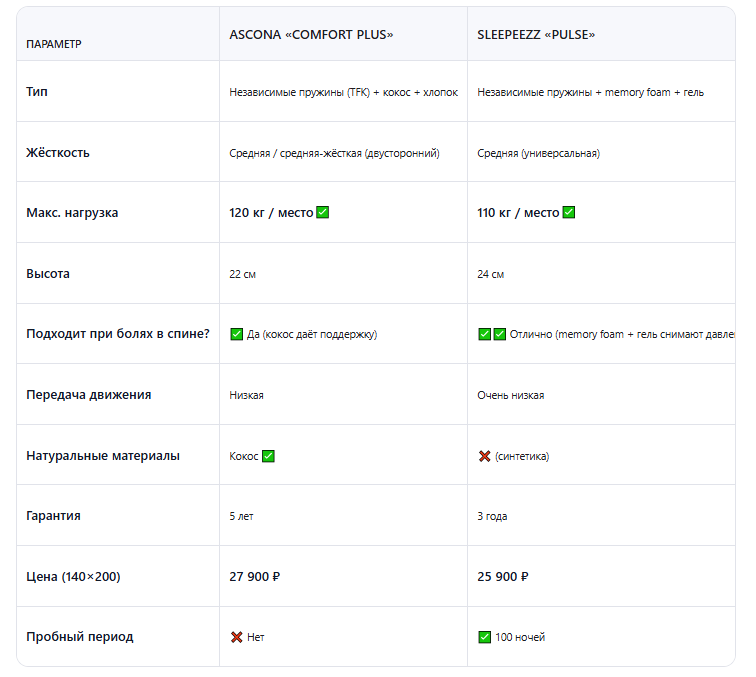The width and height of the screenshot is (756, 677).
Task: Select the Гарантия row label
Action: click(54, 515)
